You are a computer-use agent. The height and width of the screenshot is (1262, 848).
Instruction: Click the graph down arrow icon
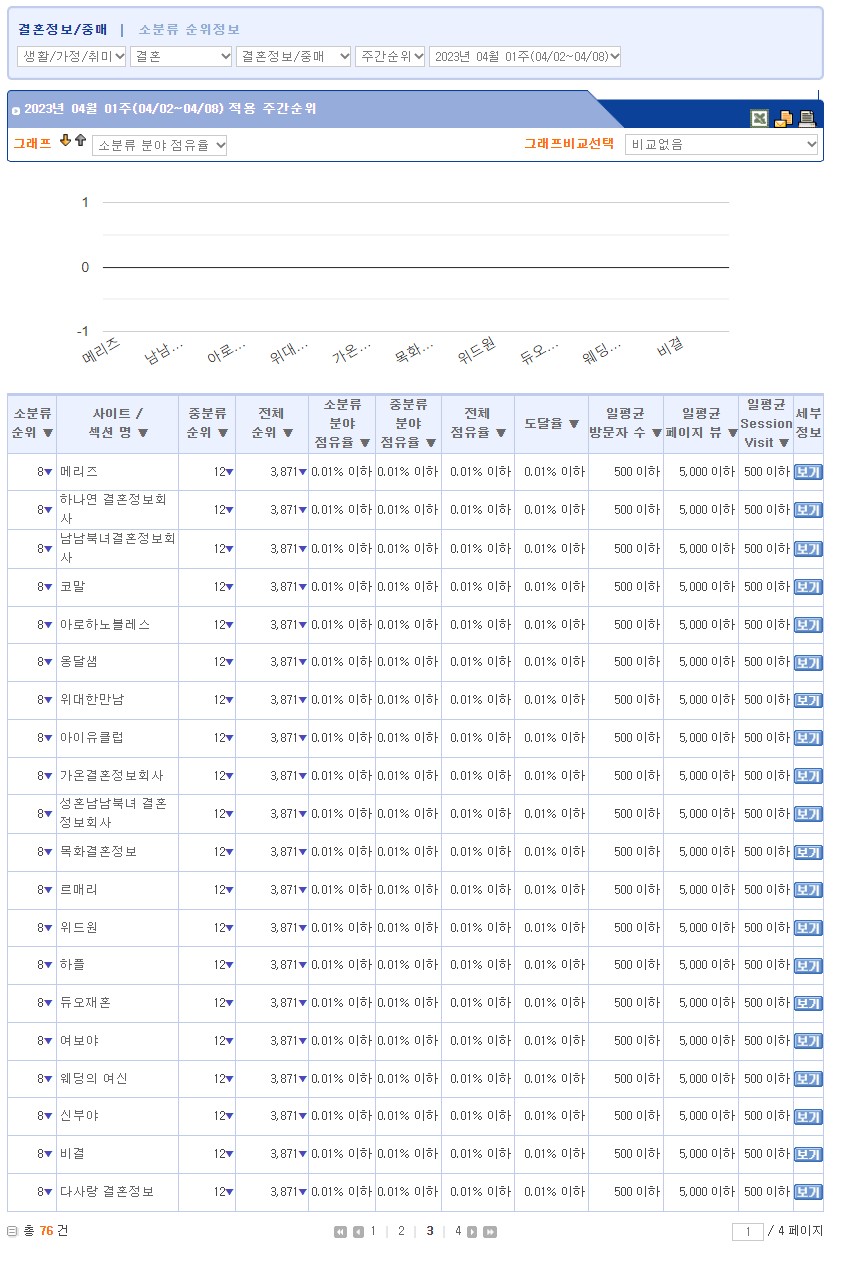click(66, 141)
